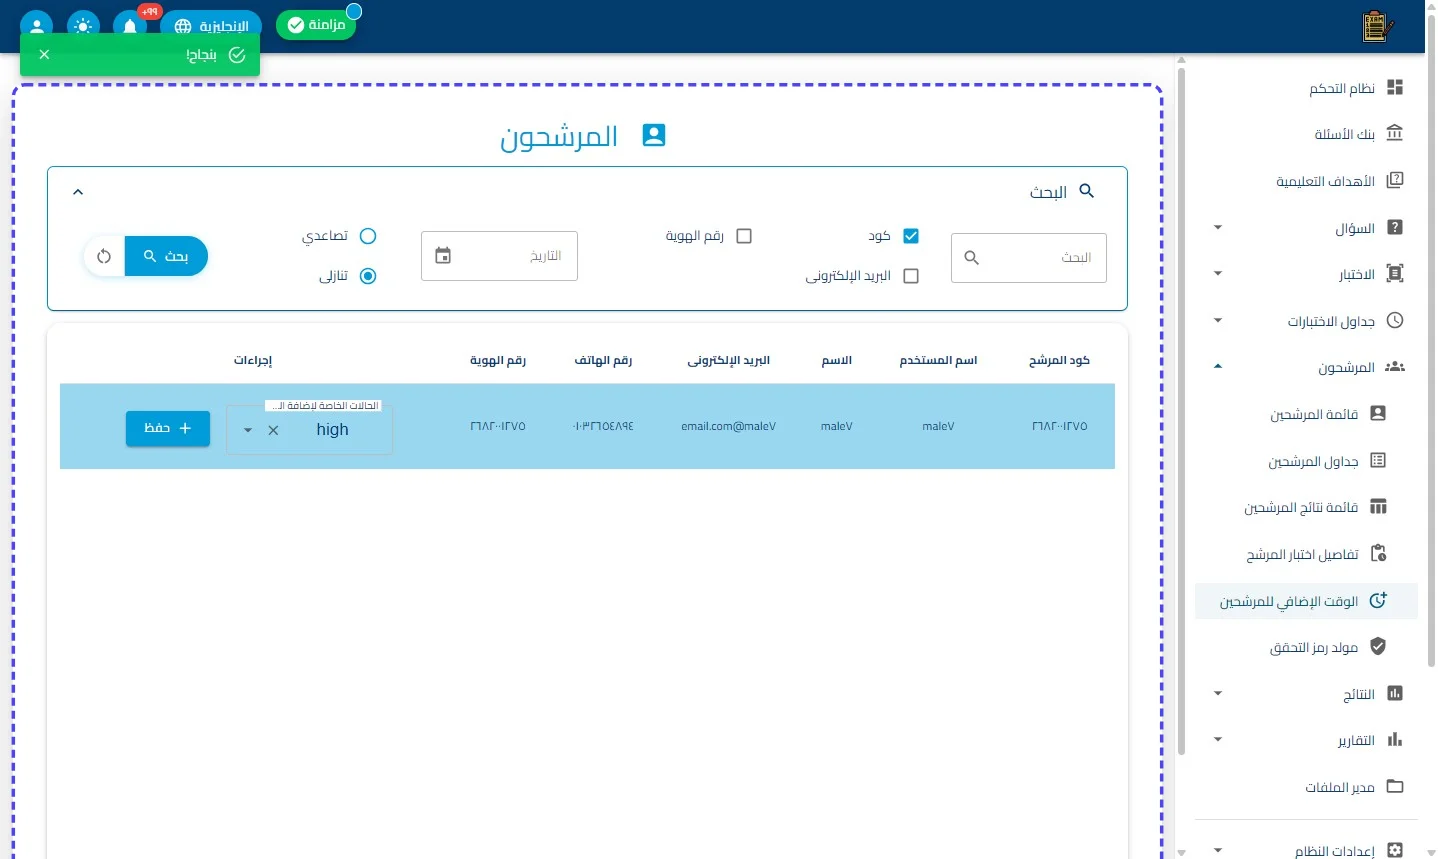The width and height of the screenshot is (1438, 859).
Task: Check the رقم الهوية checkbox
Action: click(744, 236)
